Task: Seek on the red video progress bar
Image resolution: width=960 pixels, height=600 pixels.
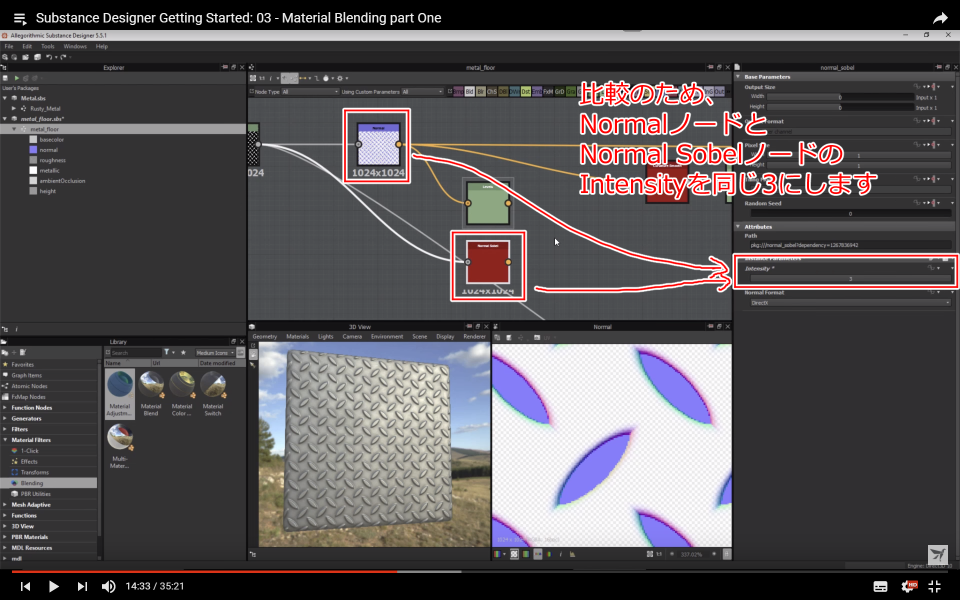Action: pos(205,571)
